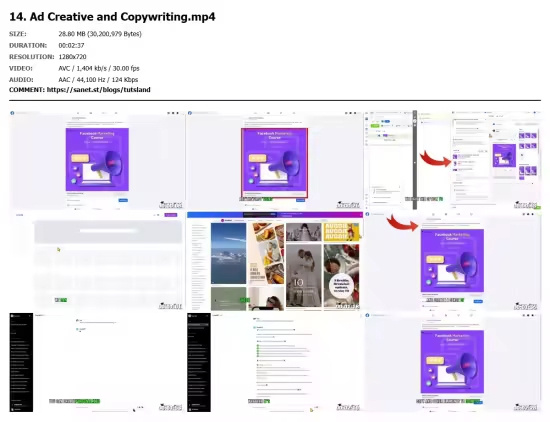
Task: Open the thumbnail with the blank gray banner page
Action: pos(97,261)
